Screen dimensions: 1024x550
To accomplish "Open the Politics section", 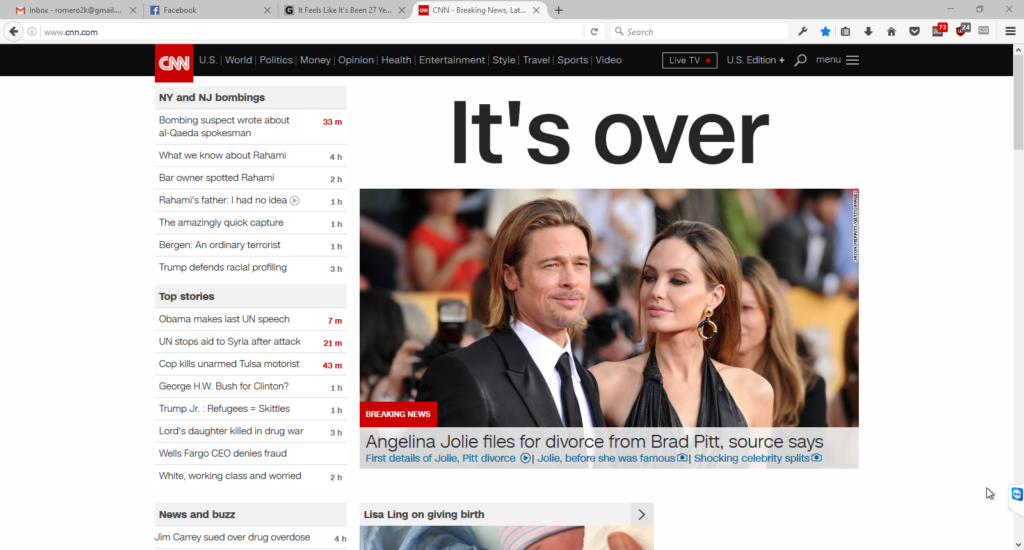I will point(276,60).
